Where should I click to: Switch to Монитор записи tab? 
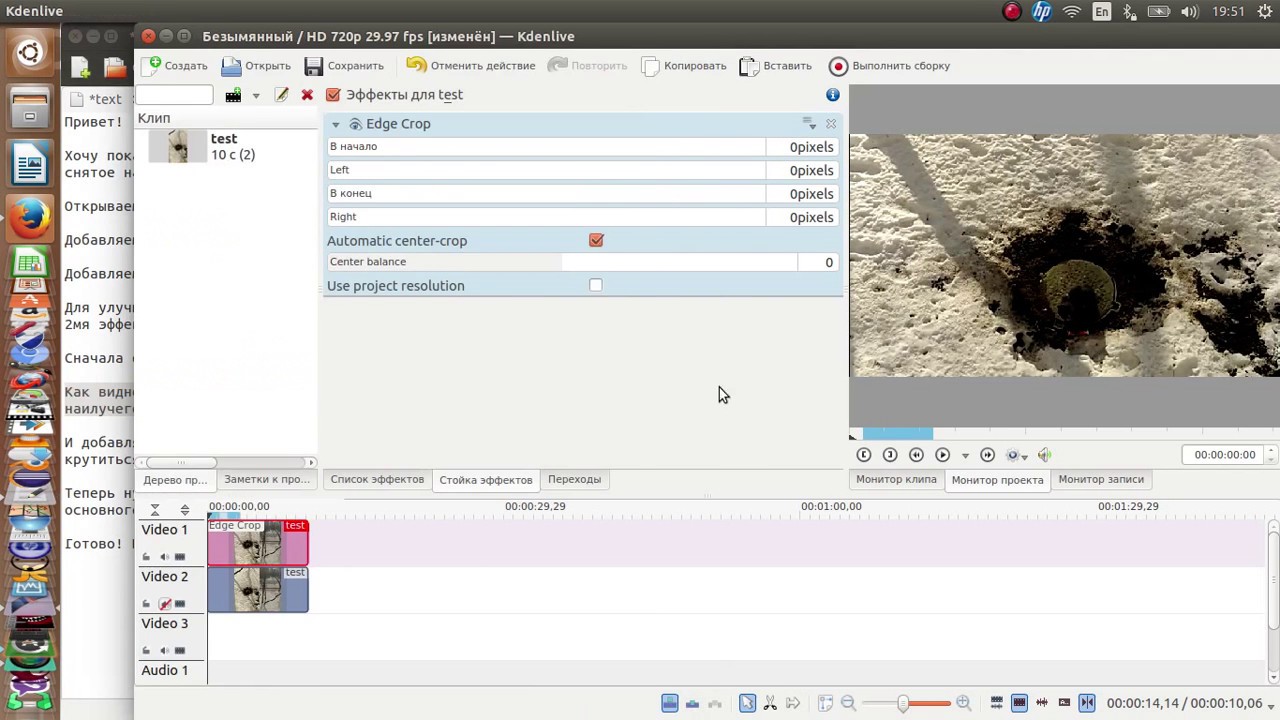pyautogui.click(x=1101, y=480)
